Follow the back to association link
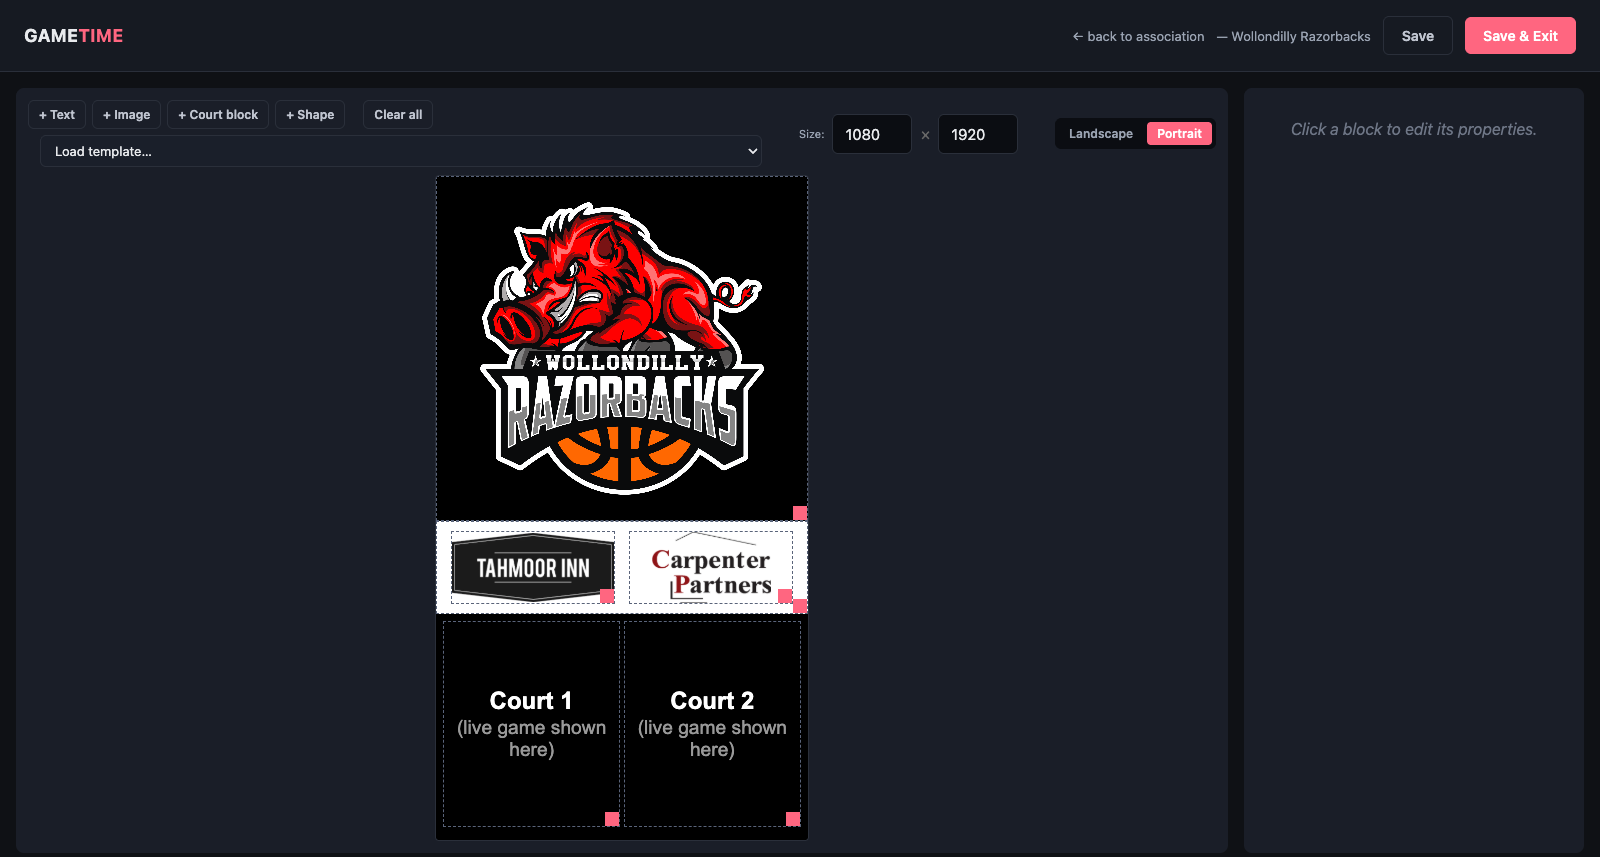The height and width of the screenshot is (857, 1600). 1138,36
